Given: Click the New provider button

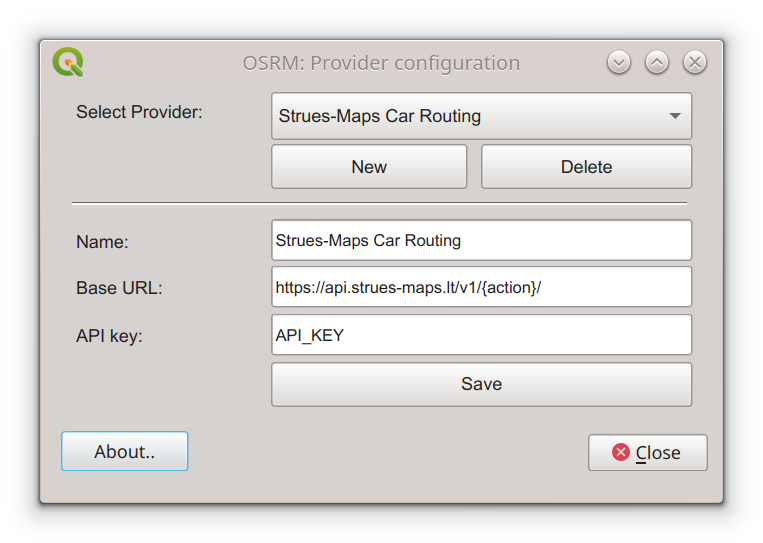Looking at the screenshot, I should click(x=369, y=167).
